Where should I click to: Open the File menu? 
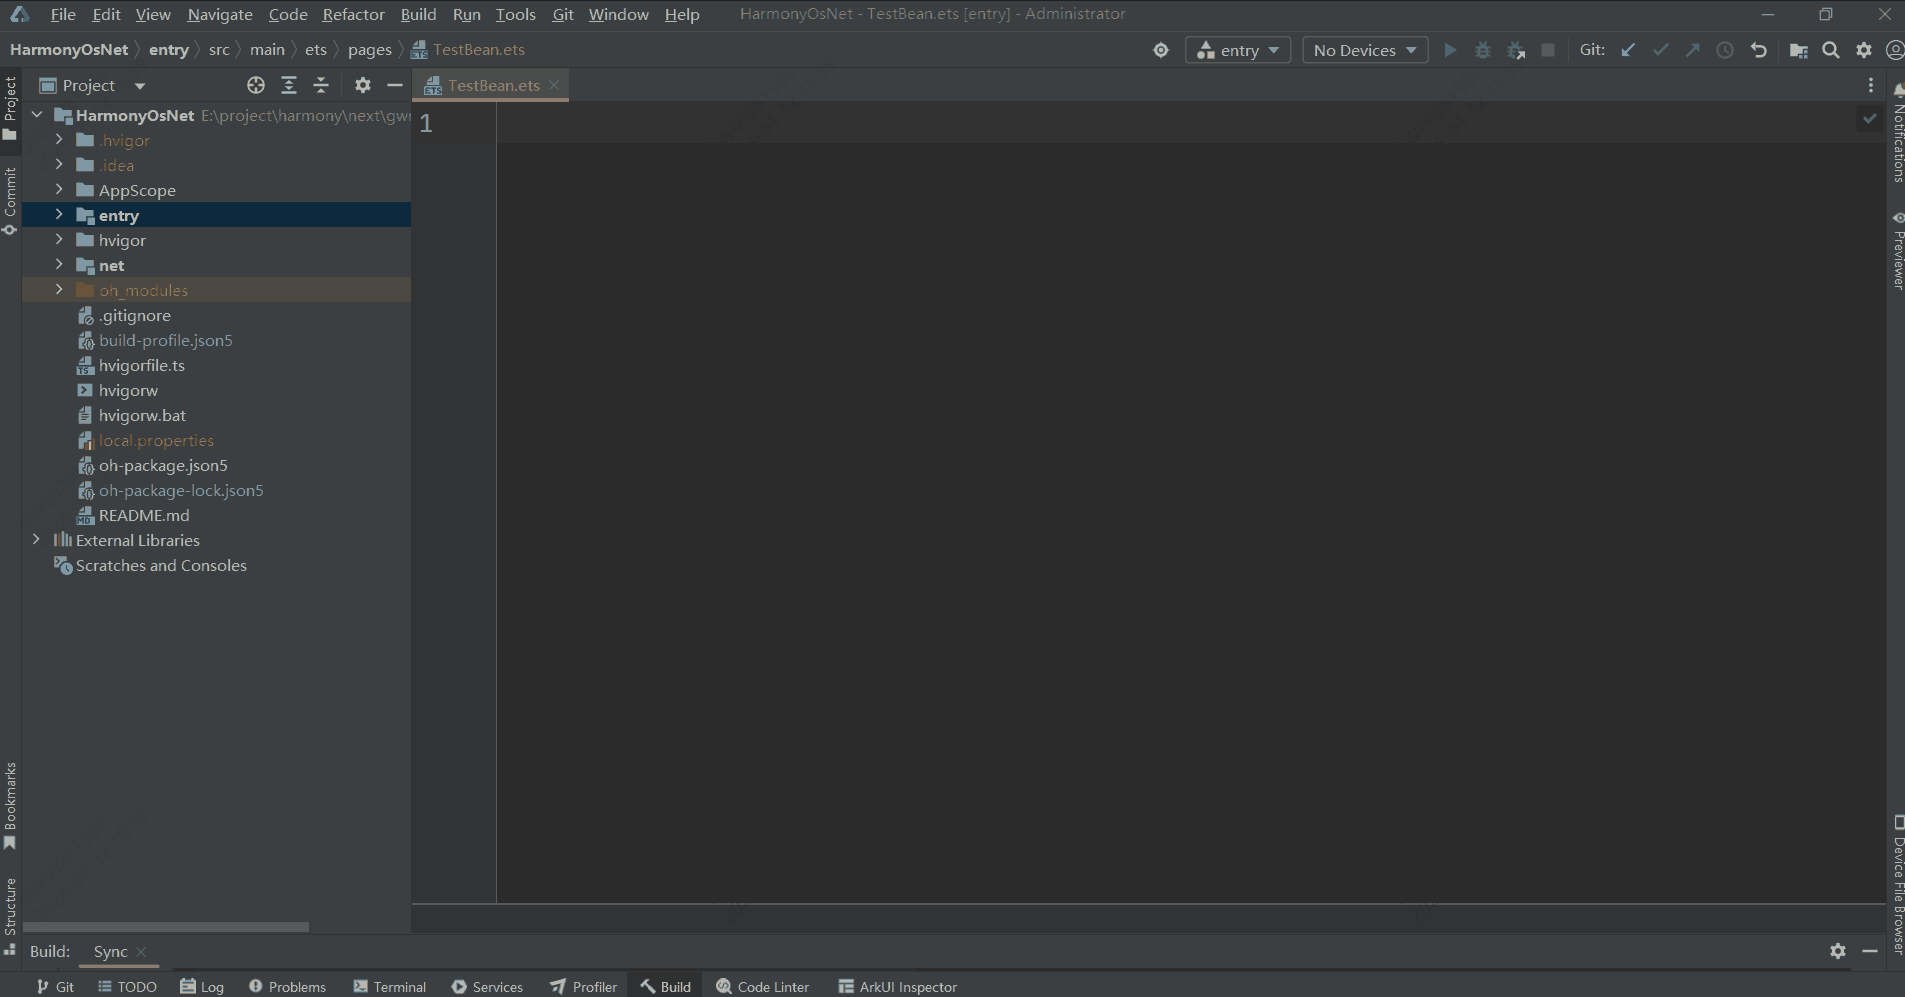point(63,14)
